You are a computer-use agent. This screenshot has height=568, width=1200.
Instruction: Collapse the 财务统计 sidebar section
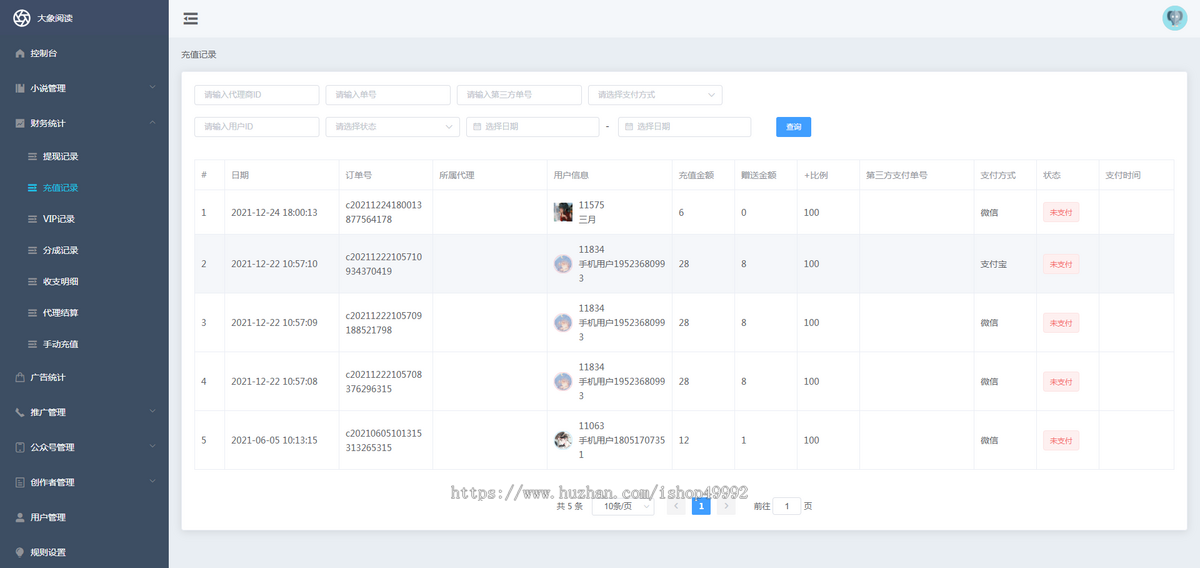(x=84, y=123)
